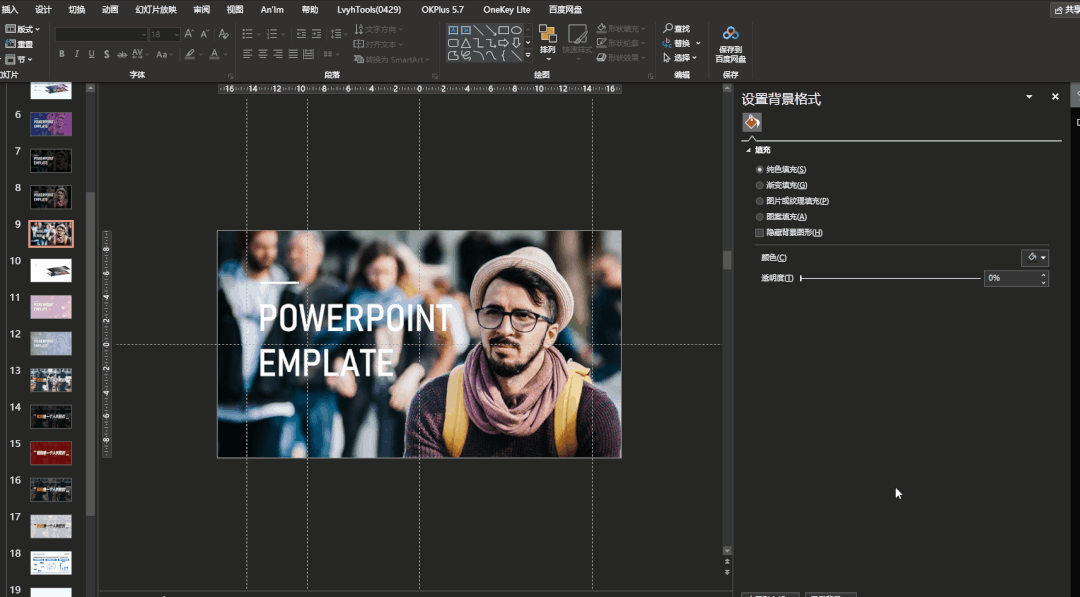Align text right
Screen dimensions: 1080x597
pos(278,54)
